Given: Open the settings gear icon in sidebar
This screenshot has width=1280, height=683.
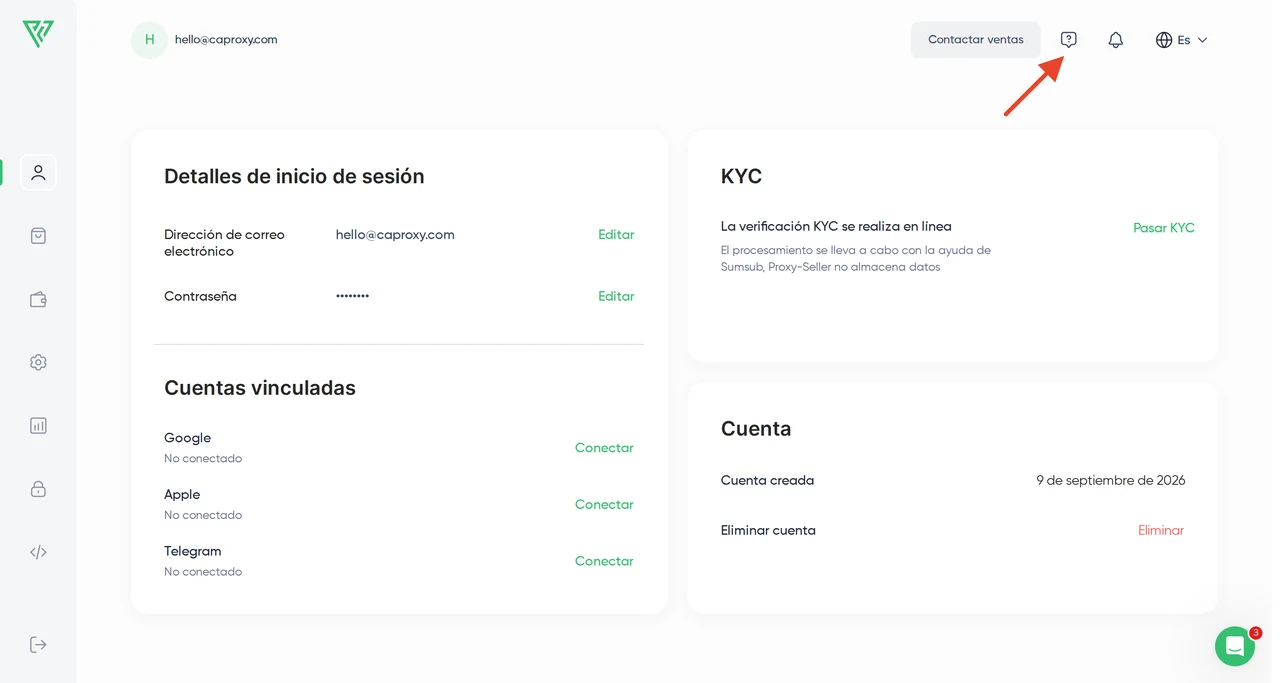Looking at the screenshot, I should click(38, 362).
